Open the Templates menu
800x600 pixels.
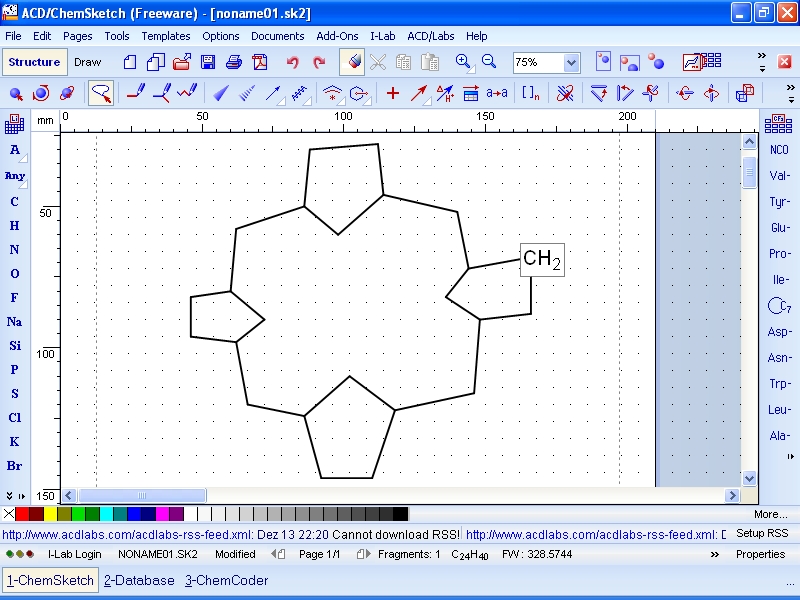(x=165, y=36)
